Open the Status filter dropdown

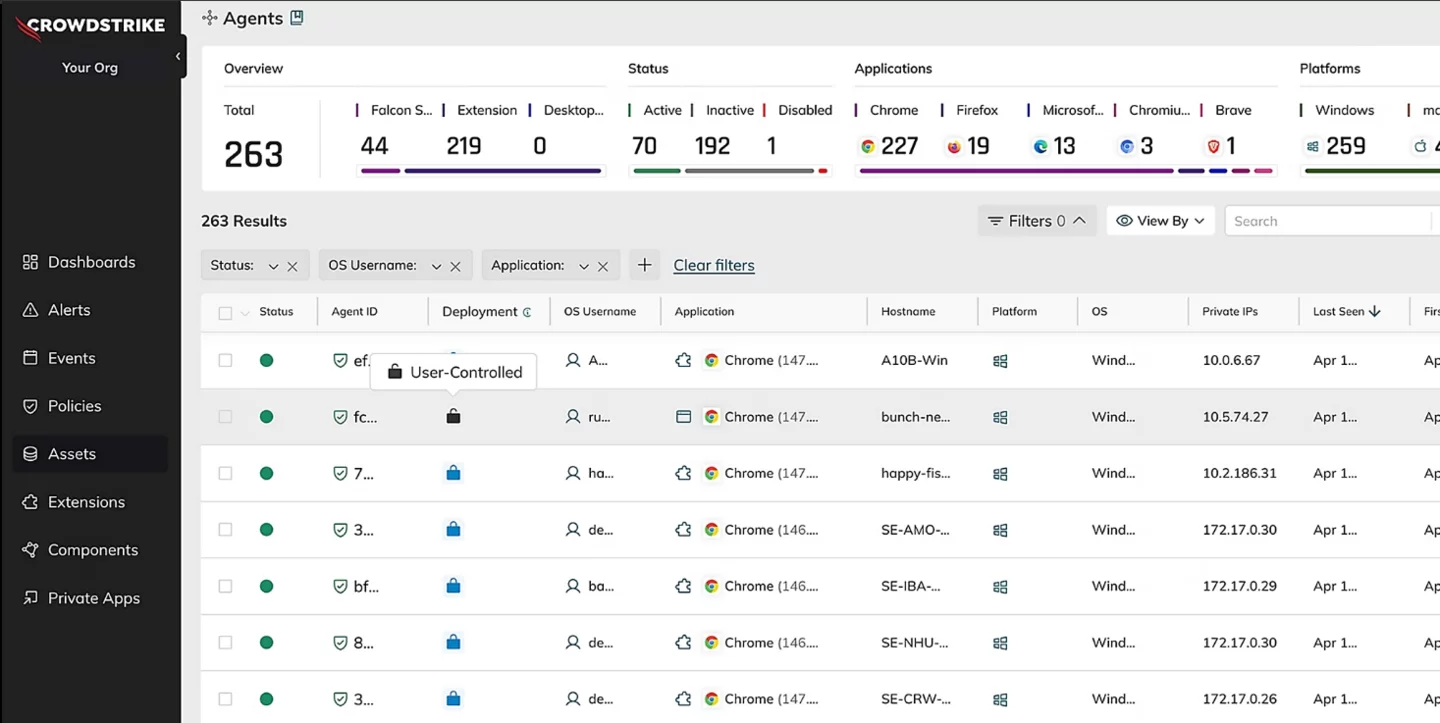tap(273, 266)
